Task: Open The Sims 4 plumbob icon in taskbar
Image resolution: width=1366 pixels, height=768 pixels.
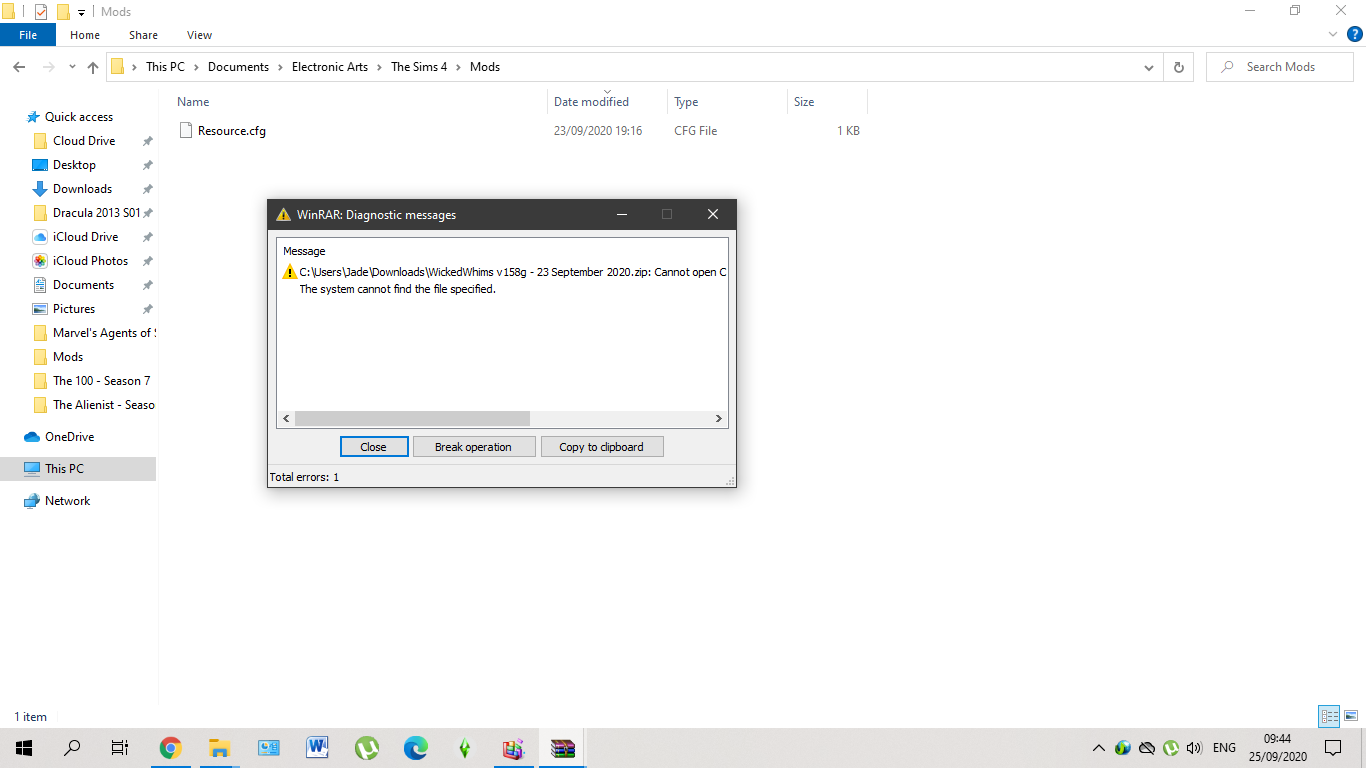Action: click(465, 748)
